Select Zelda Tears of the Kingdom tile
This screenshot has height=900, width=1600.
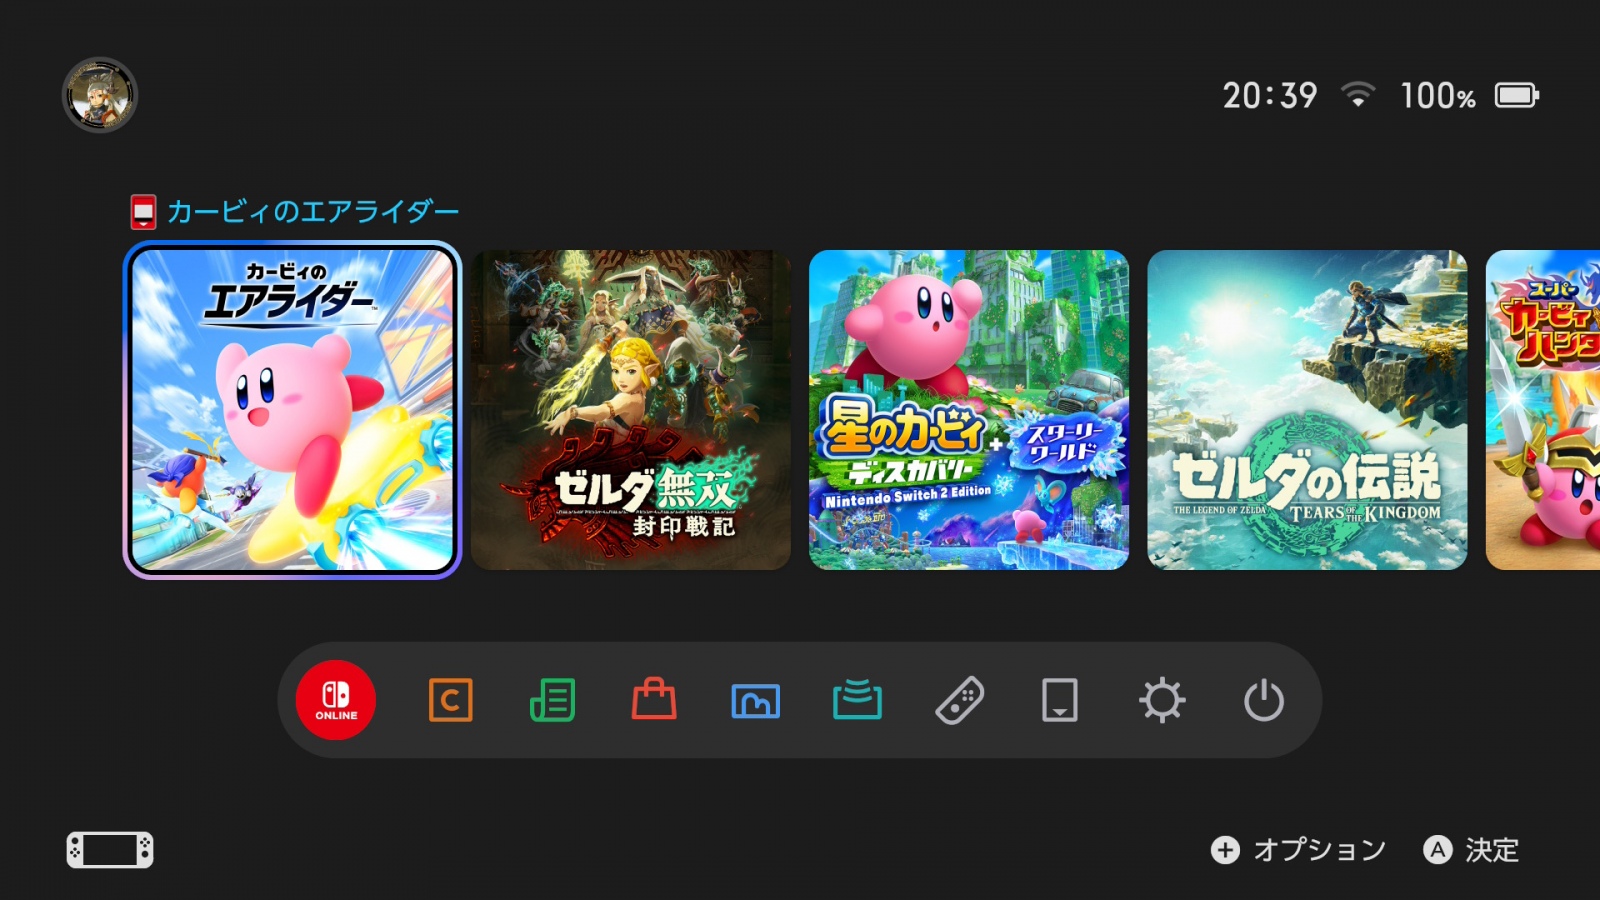tap(1307, 410)
